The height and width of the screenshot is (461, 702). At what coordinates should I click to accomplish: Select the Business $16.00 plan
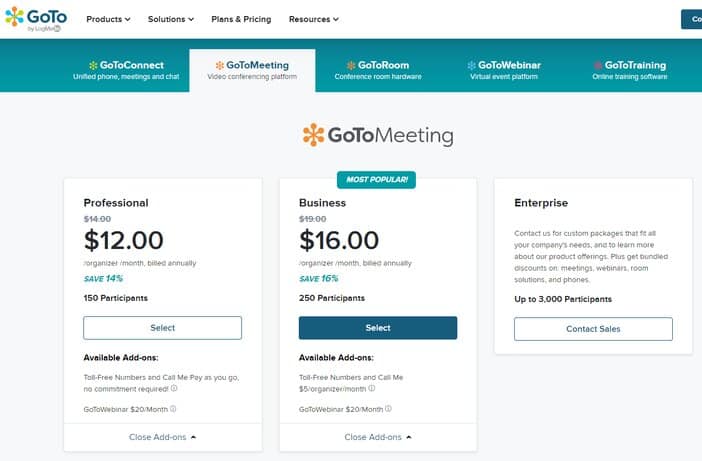(x=378, y=328)
